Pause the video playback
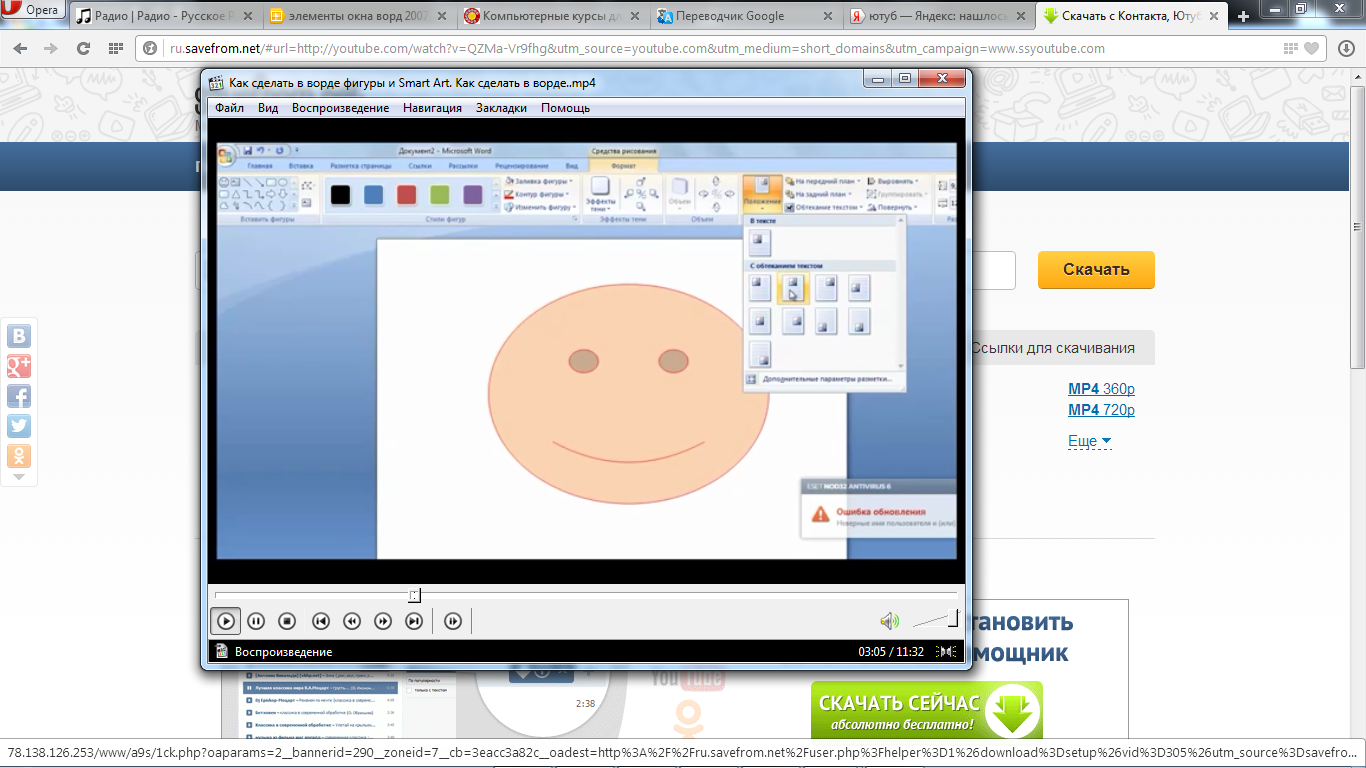This screenshot has width=1366, height=768. pos(256,621)
